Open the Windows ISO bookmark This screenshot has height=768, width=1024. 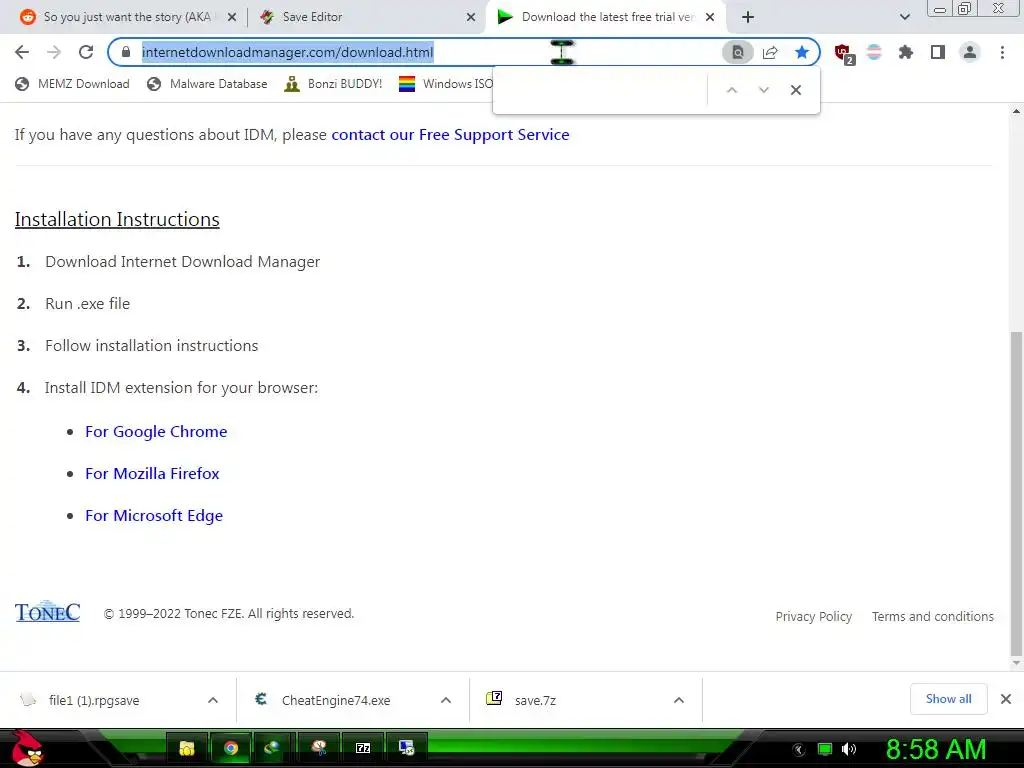coord(446,84)
